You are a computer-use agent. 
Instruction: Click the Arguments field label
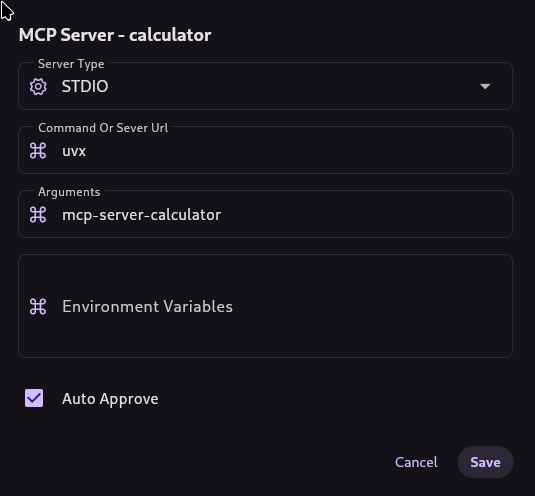pos(69,192)
